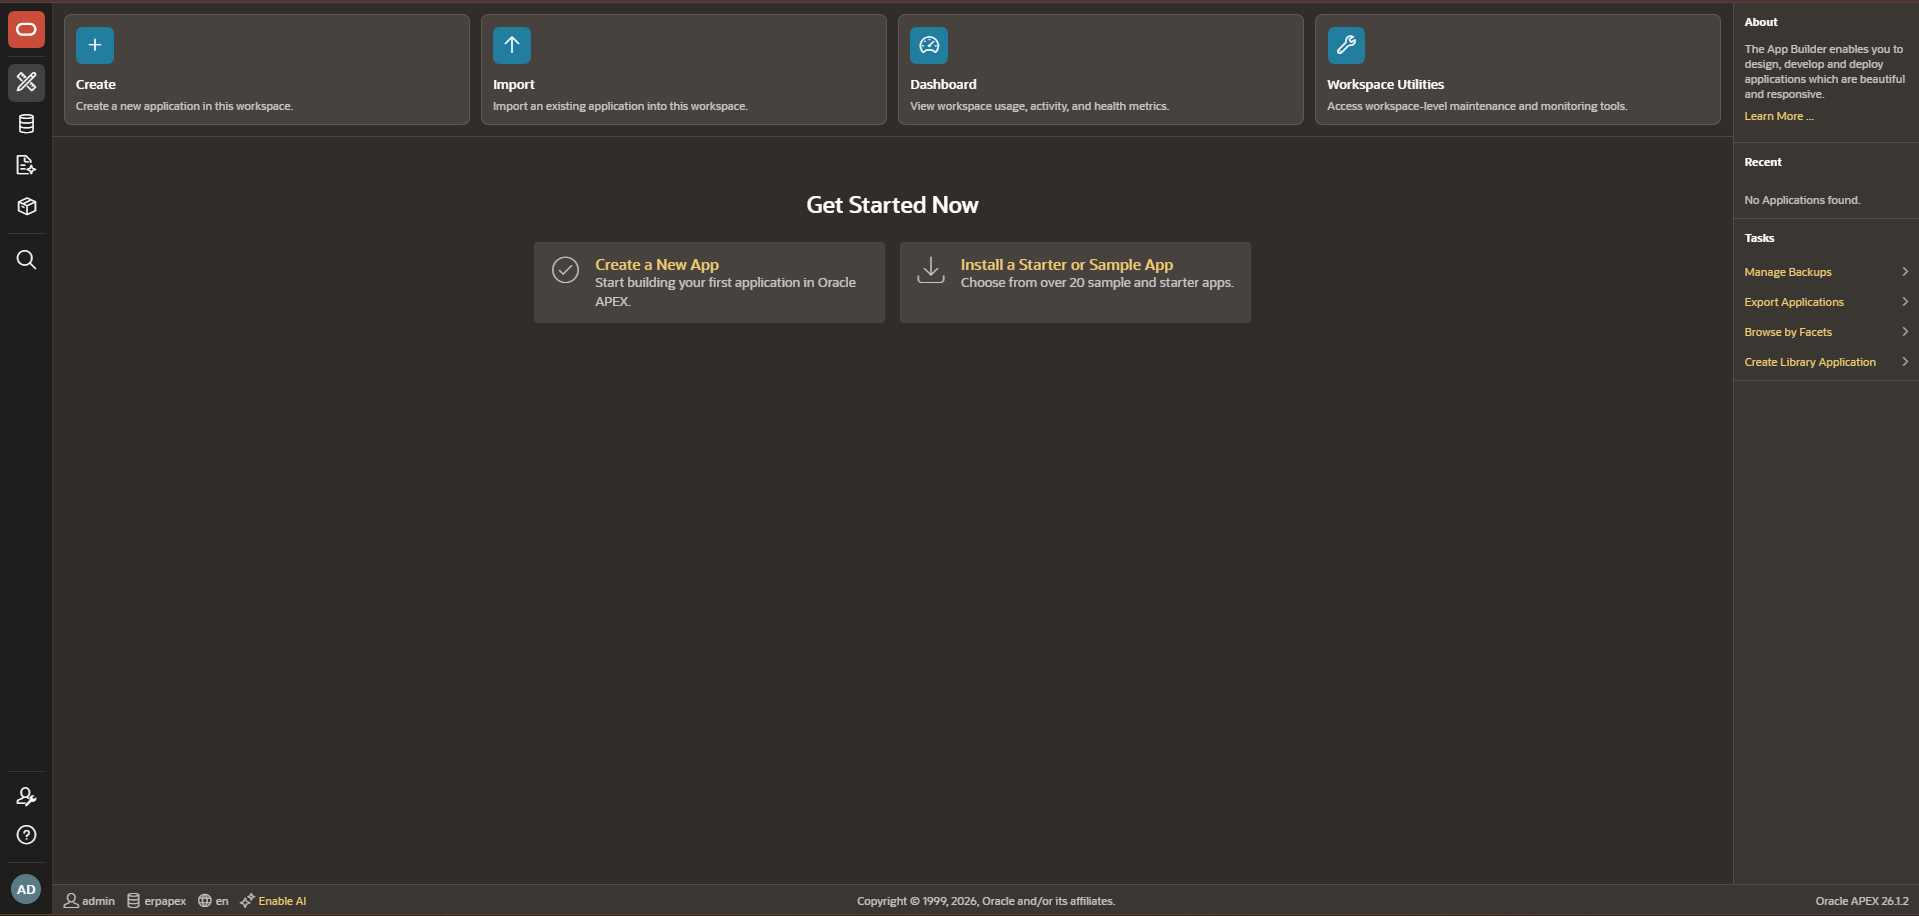Click the Import upload arrow icon
Image resolution: width=1919 pixels, height=916 pixels.
pos(512,45)
